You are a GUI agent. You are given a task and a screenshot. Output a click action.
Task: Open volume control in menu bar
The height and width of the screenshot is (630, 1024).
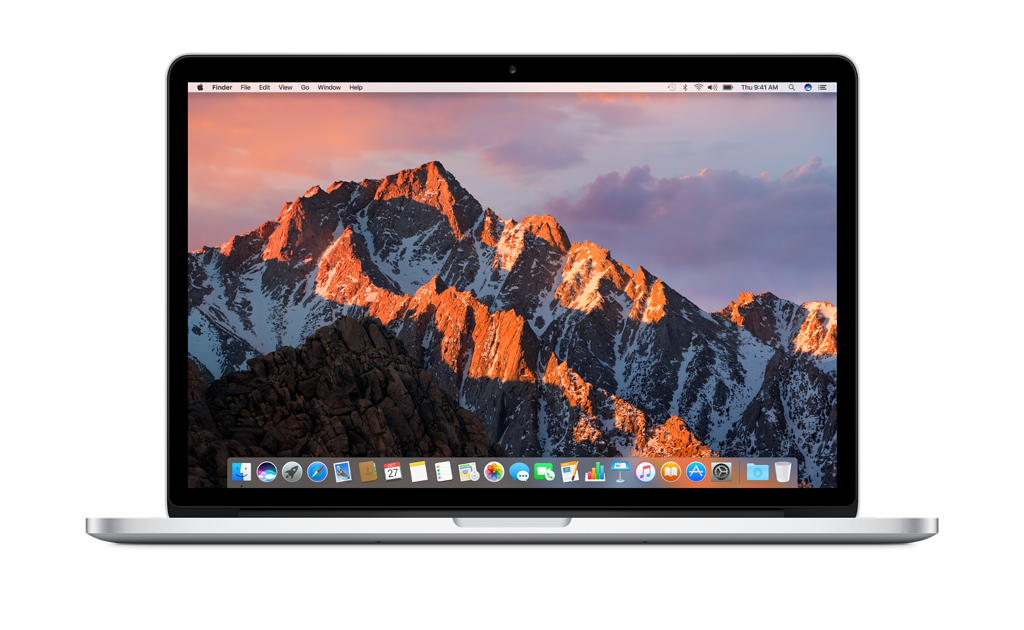pos(712,87)
